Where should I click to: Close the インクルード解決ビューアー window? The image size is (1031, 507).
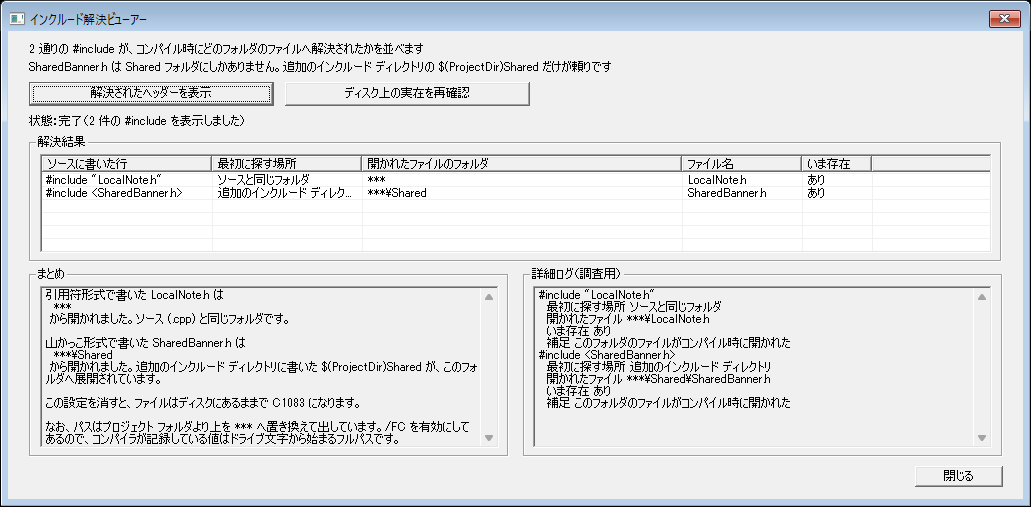1005,19
